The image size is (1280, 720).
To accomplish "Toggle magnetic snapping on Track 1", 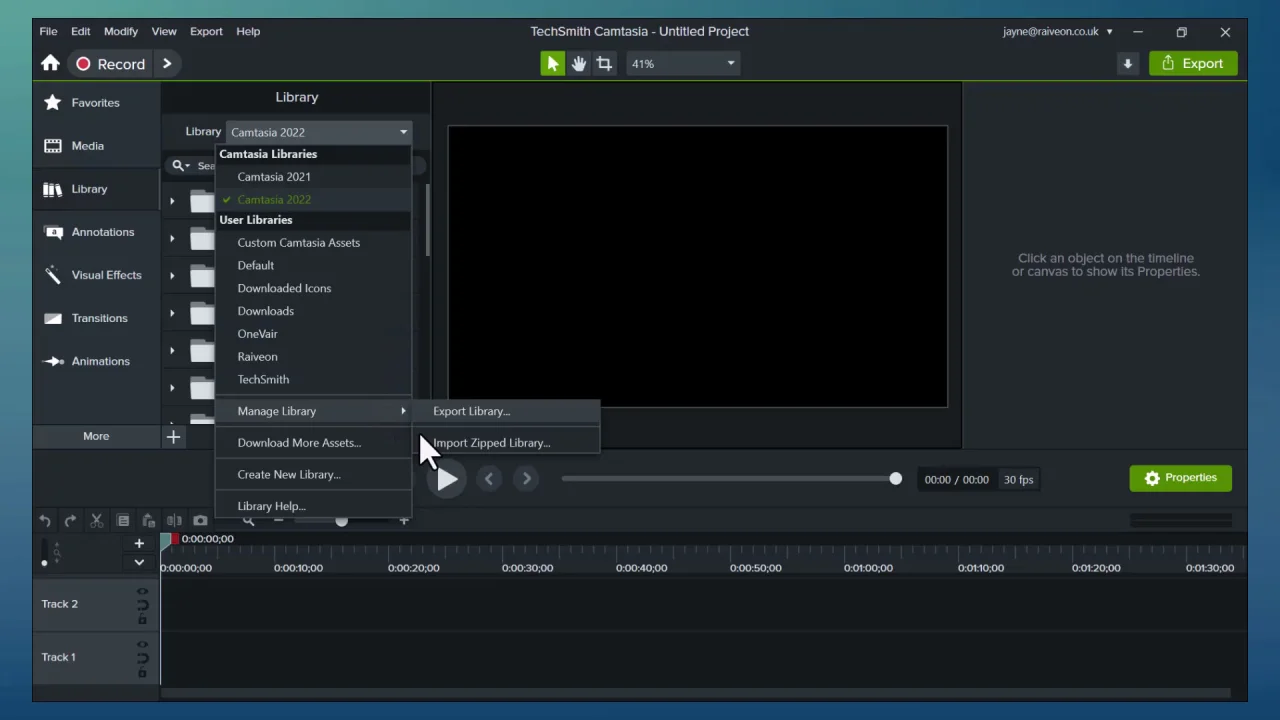I will tap(142, 658).
